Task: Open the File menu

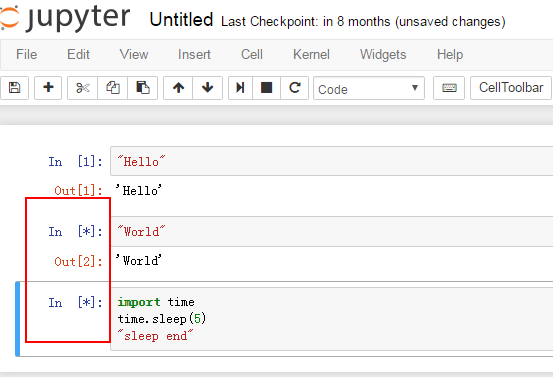Action: pos(26,55)
